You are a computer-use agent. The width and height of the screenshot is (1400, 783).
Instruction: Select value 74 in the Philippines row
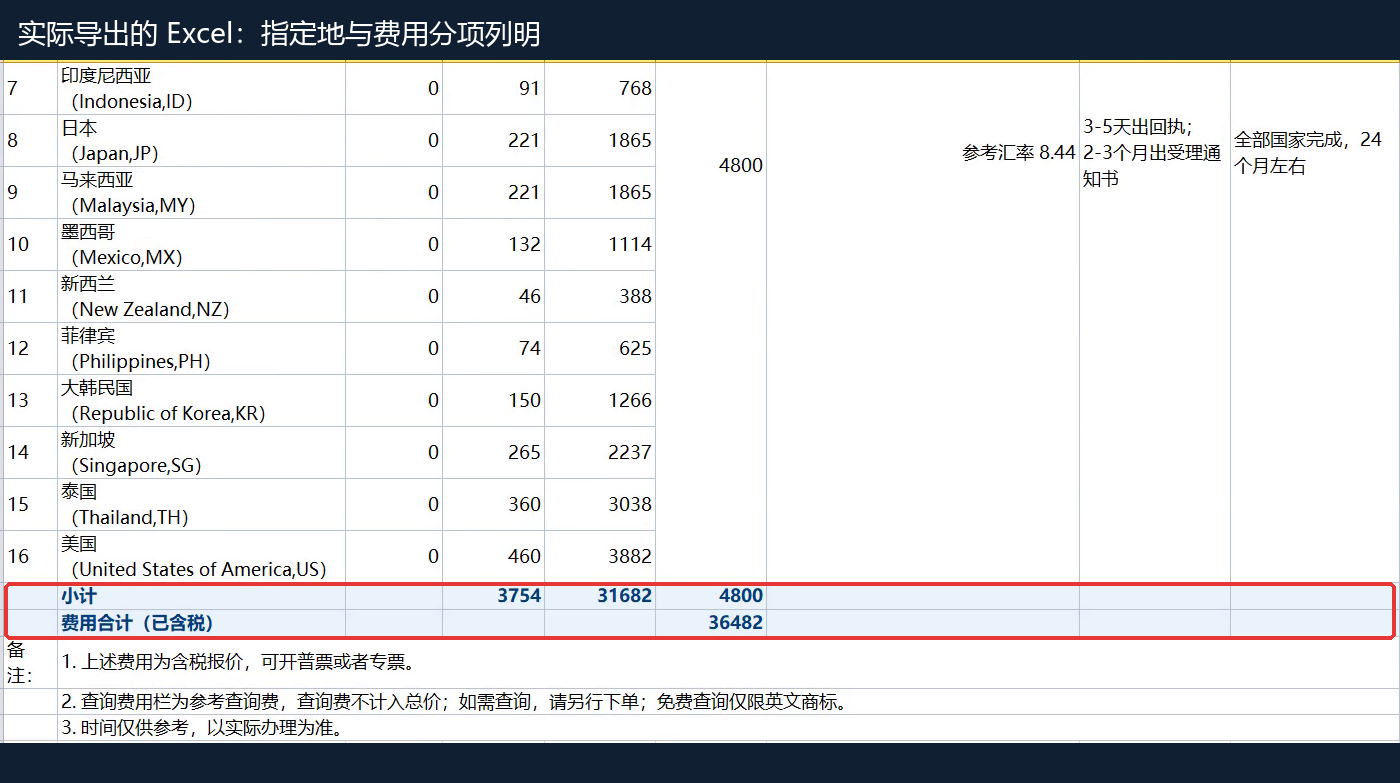pos(494,348)
